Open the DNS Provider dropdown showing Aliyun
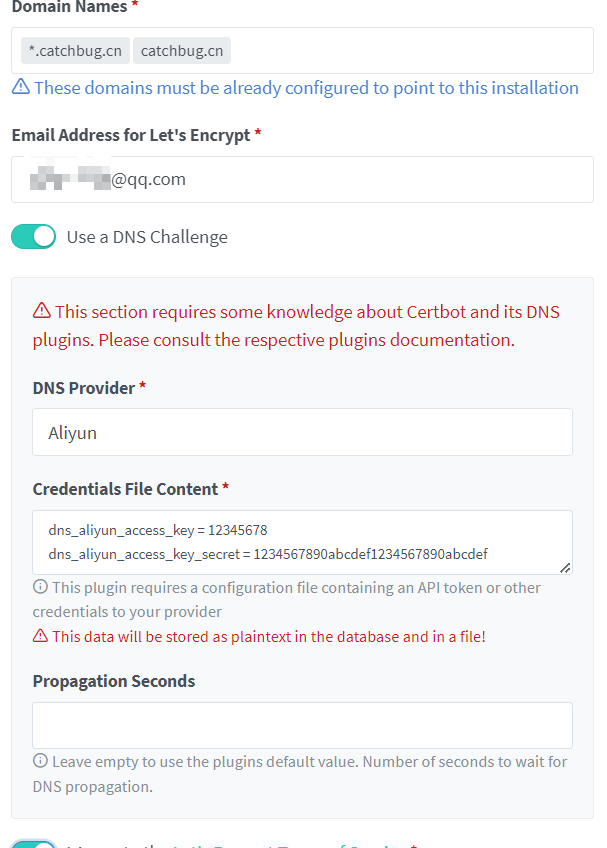The image size is (607, 848). [x=302, y=433]
